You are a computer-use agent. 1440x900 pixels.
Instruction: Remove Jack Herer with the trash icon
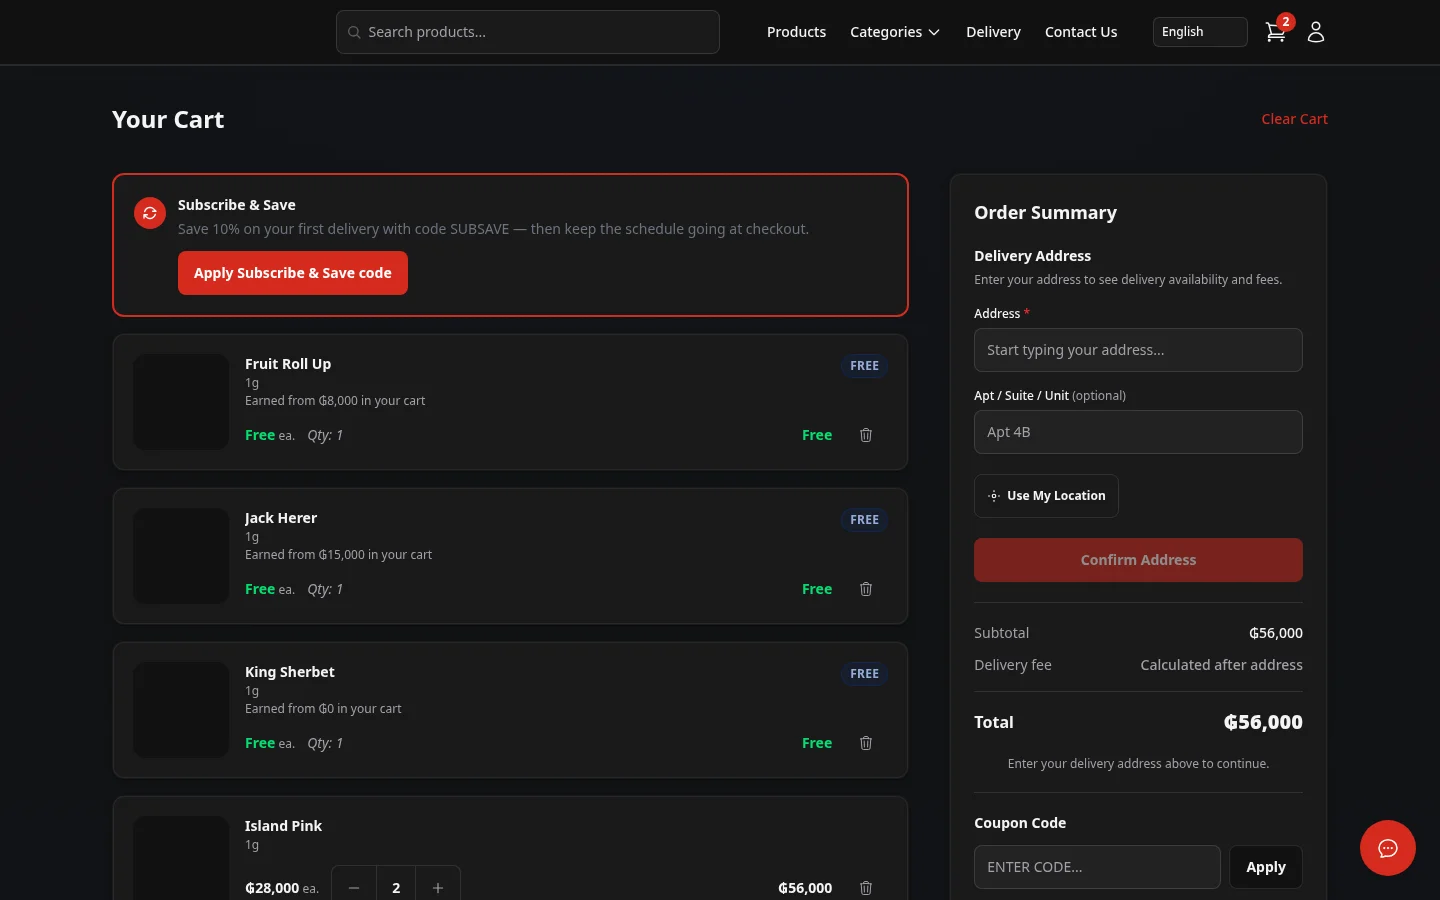click(x=866, y=589)
